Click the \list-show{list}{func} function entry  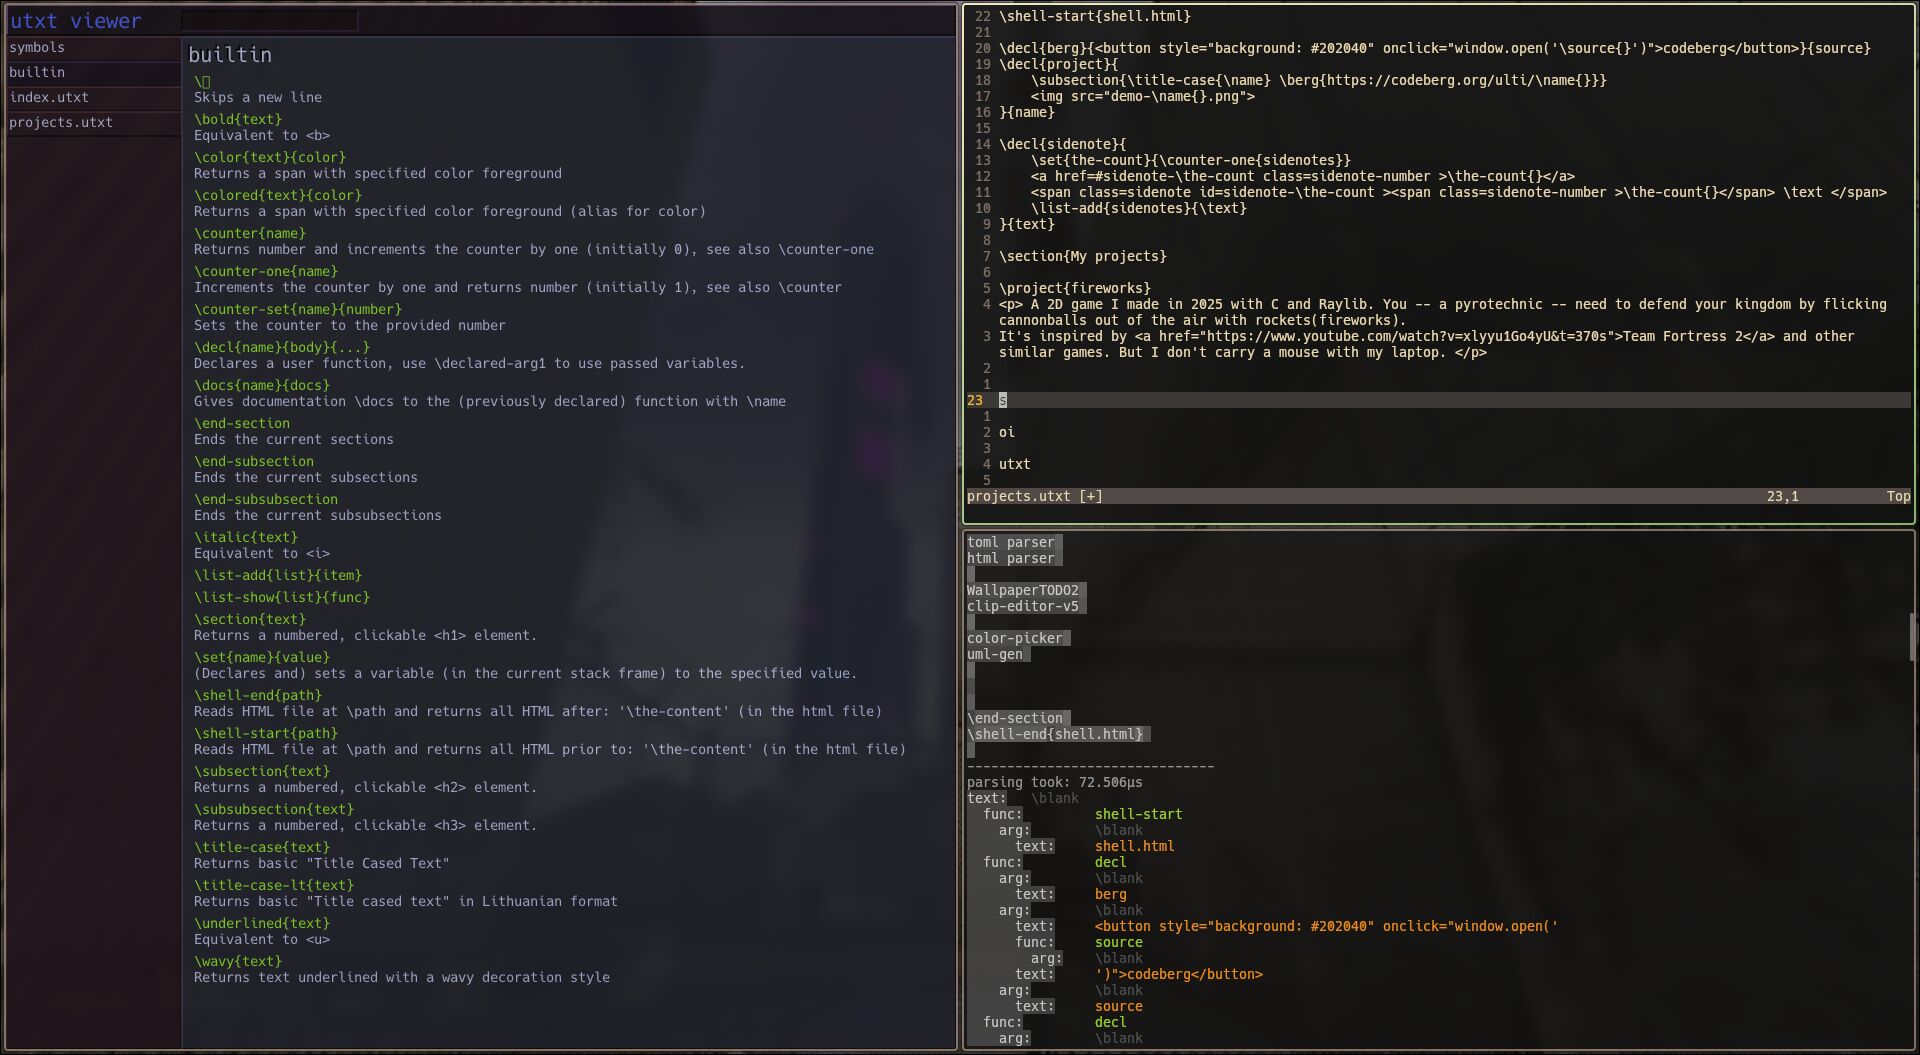[x=282, y=598]
